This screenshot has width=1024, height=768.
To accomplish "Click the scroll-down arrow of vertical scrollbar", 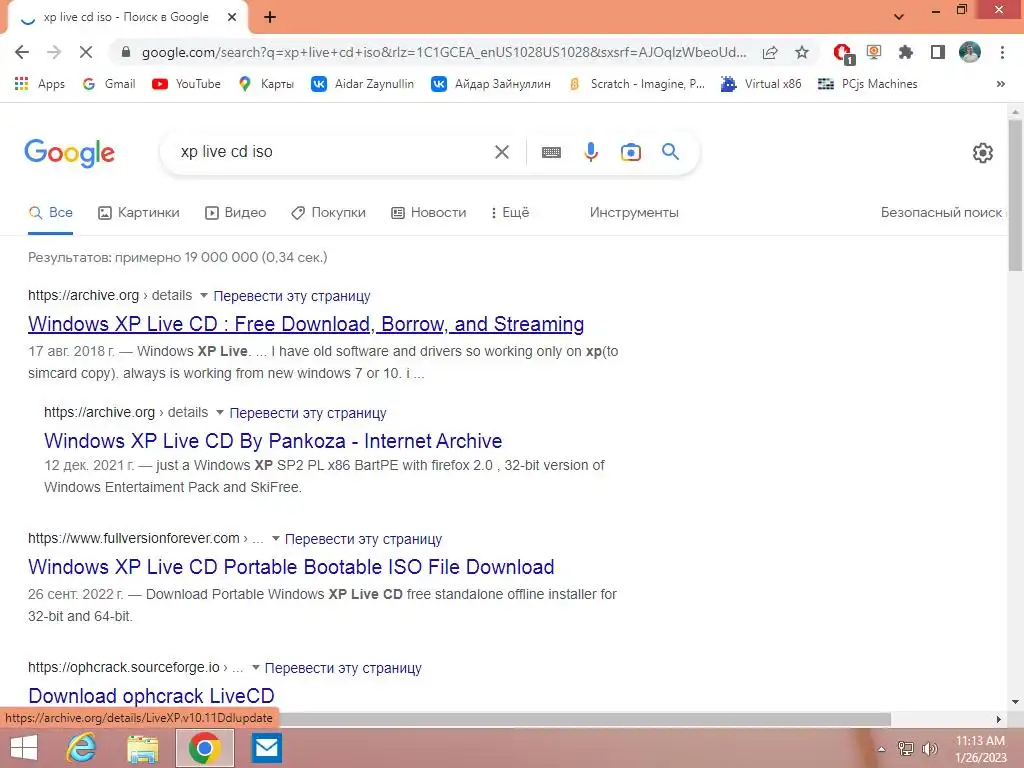I will [x=1015, y=702].
